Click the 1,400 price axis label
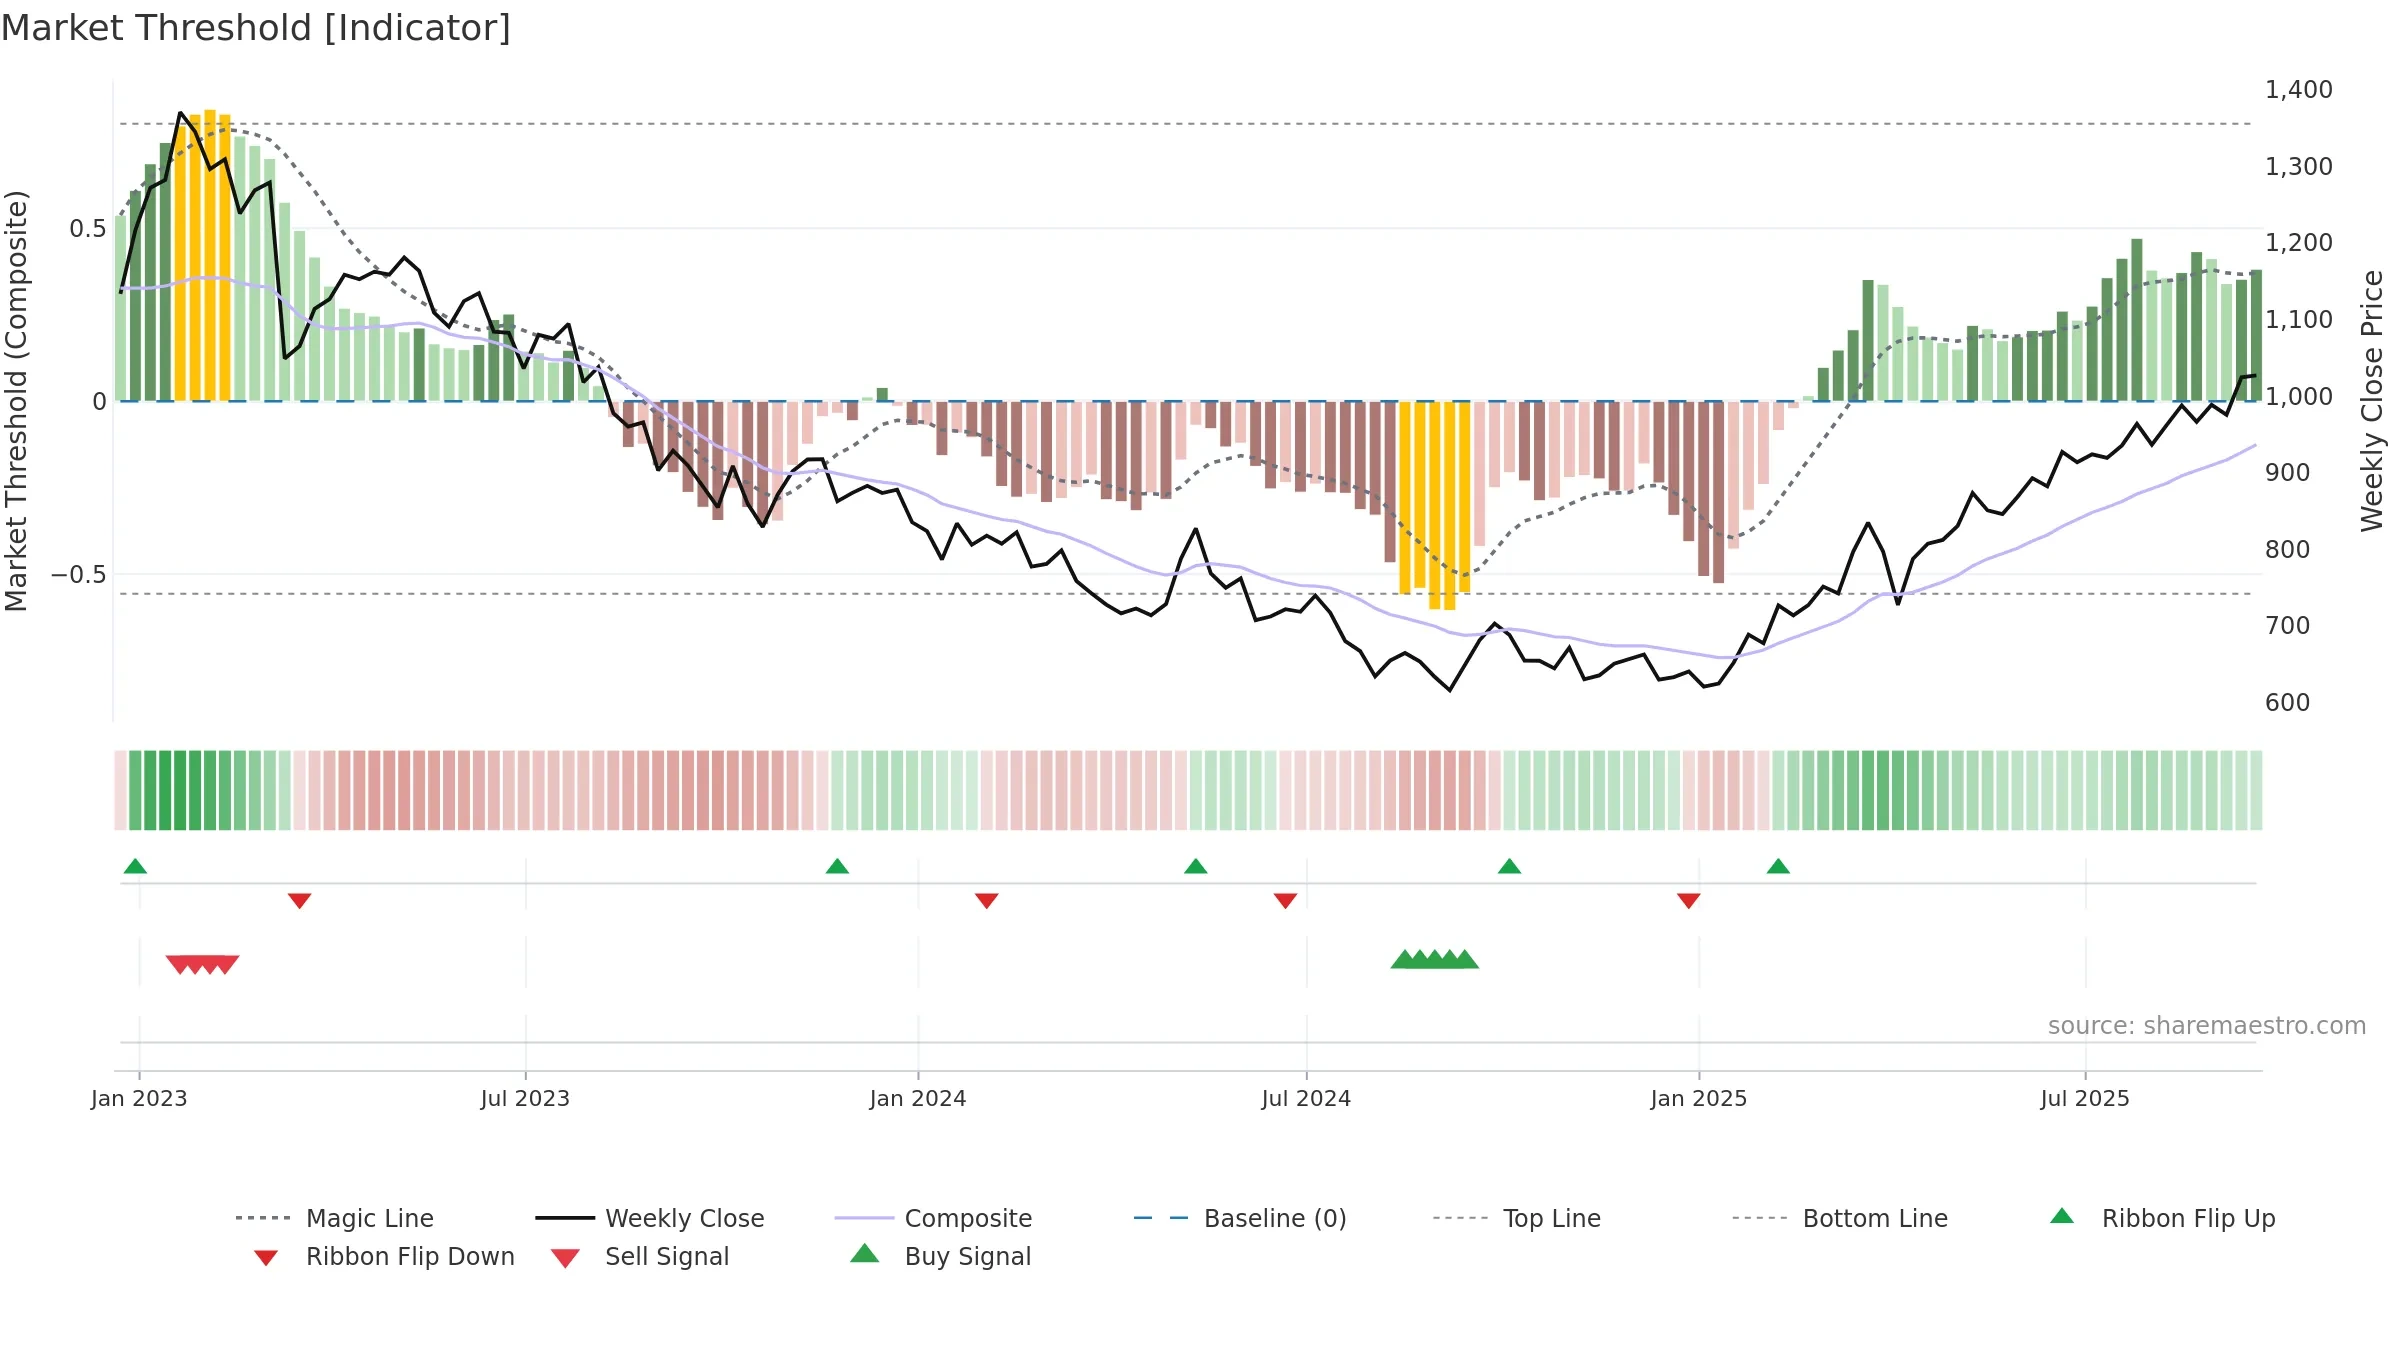Screen dimensions: 2400x1350 tap(2298, 89)
